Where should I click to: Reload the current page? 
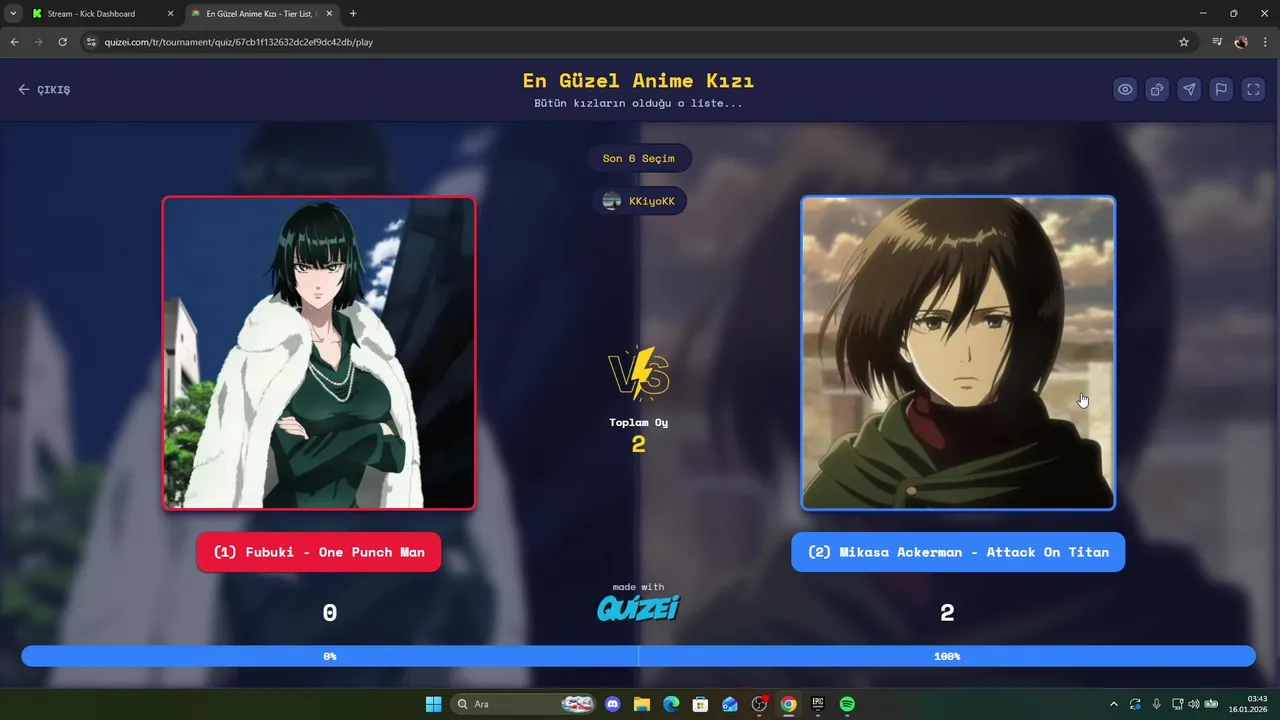pos(62,42)
